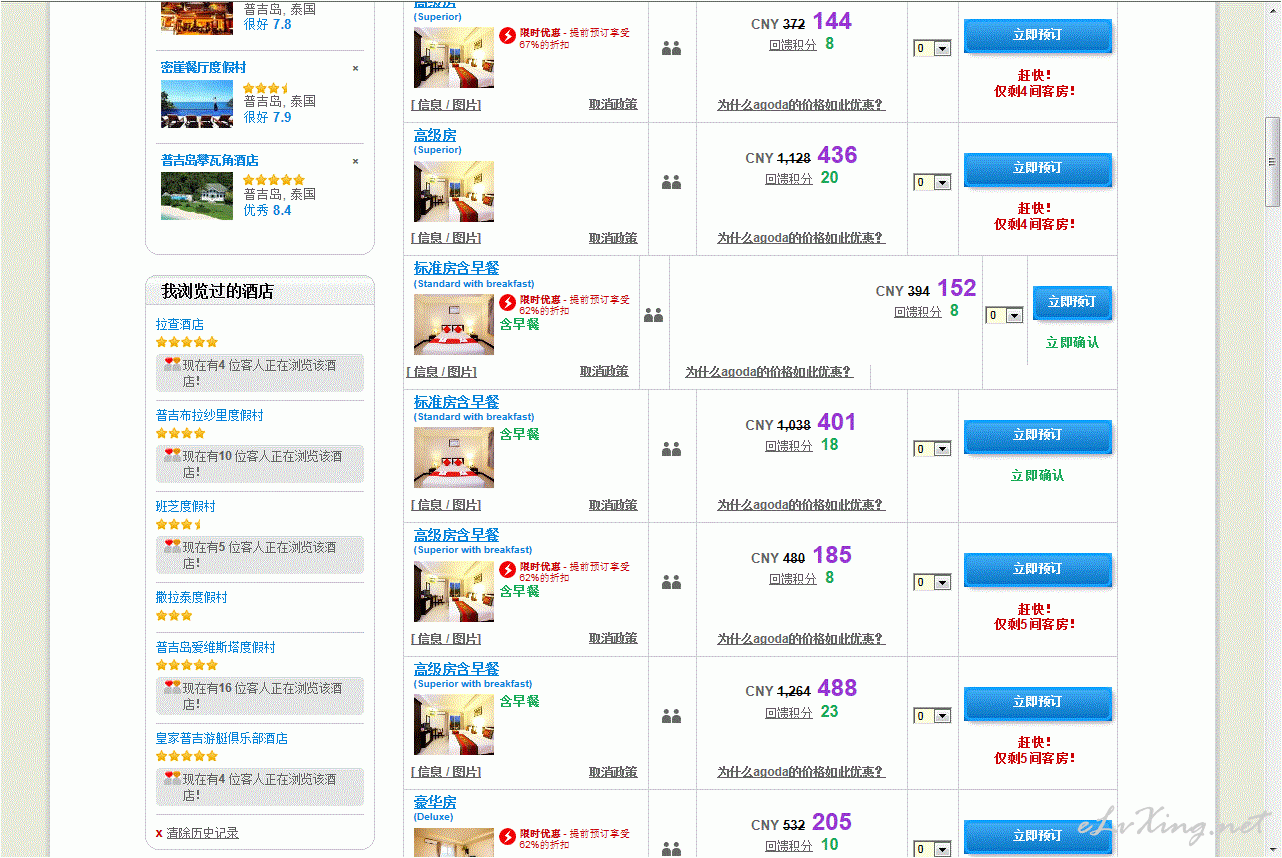The image size is (1282, 858).
Task: Open 普吉布拉纱里度假村 from browsed hotels
Action: pyautogui.click(x=210, y=415)
